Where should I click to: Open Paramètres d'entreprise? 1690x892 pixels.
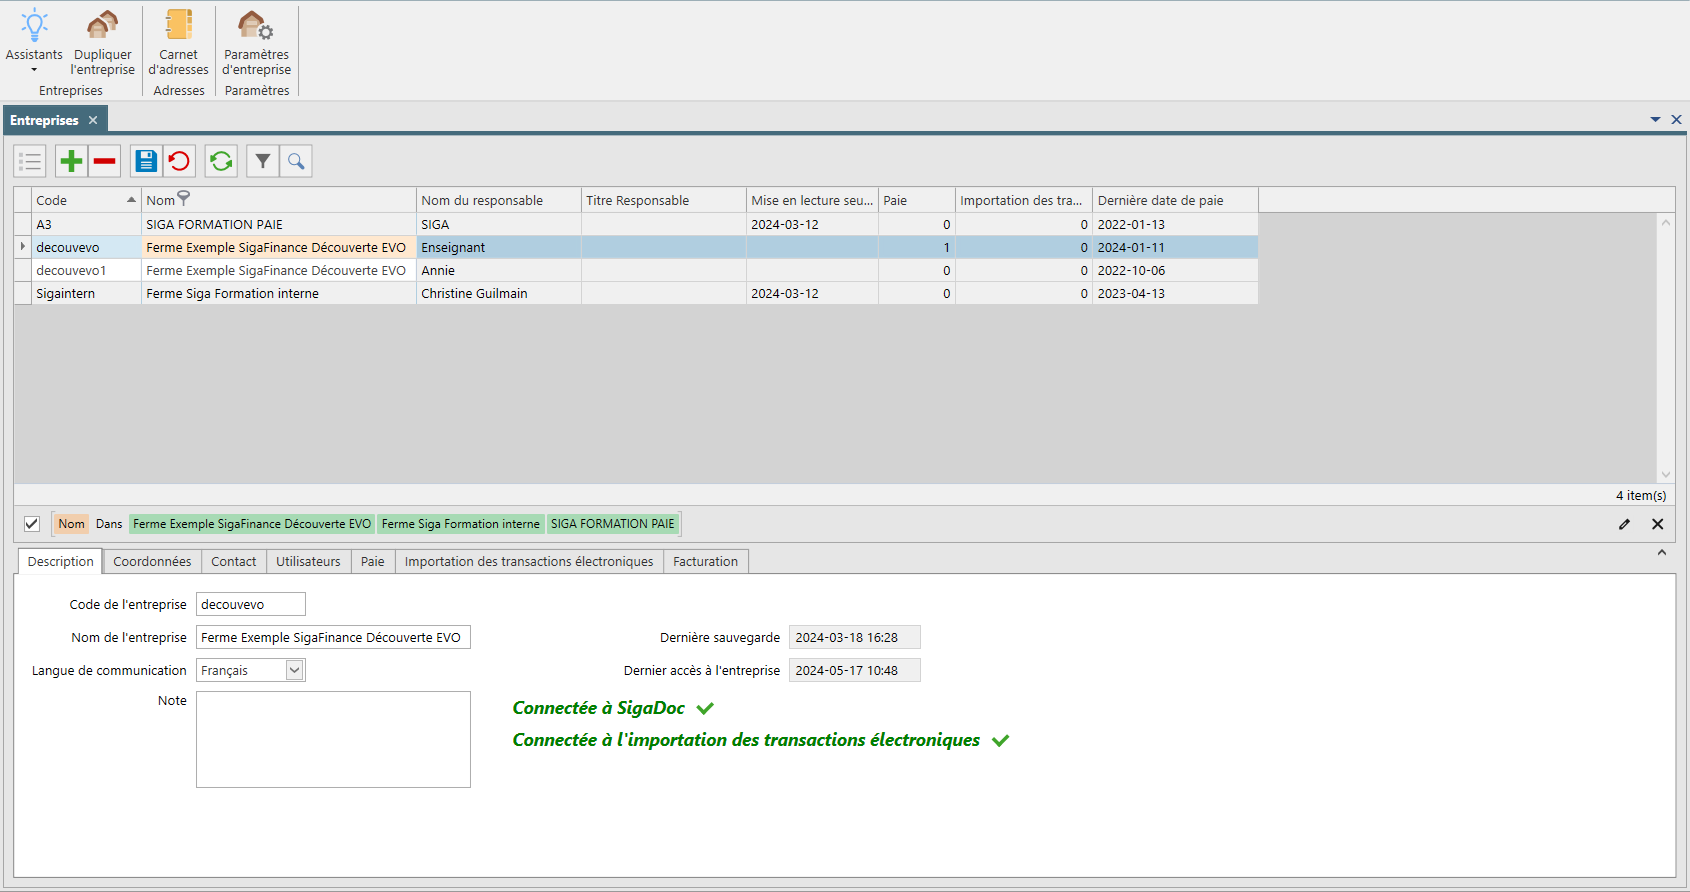tap(256, 41)
